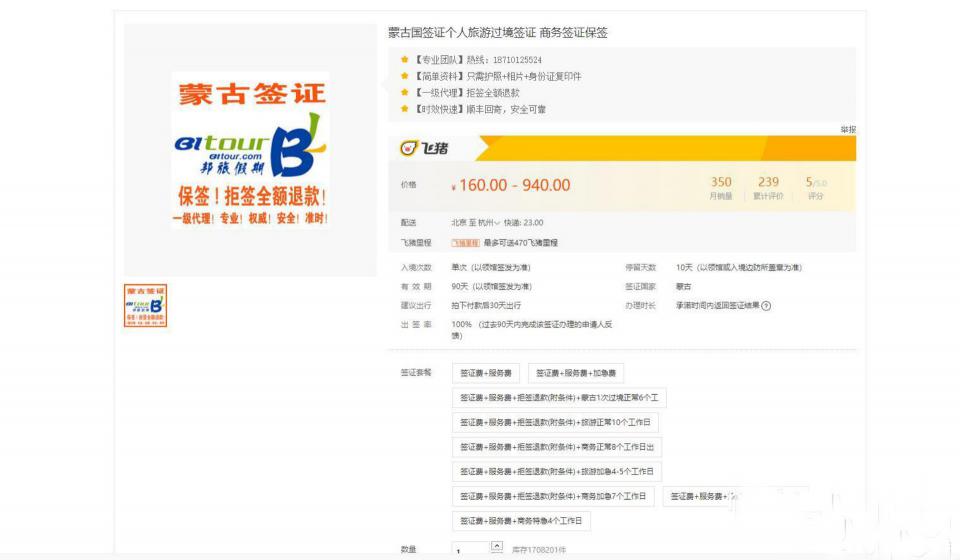Choose the 旅游正常10个工作日 package
Image resolution: width=960 pixels, height=560 pixels.
pos(555,422)
